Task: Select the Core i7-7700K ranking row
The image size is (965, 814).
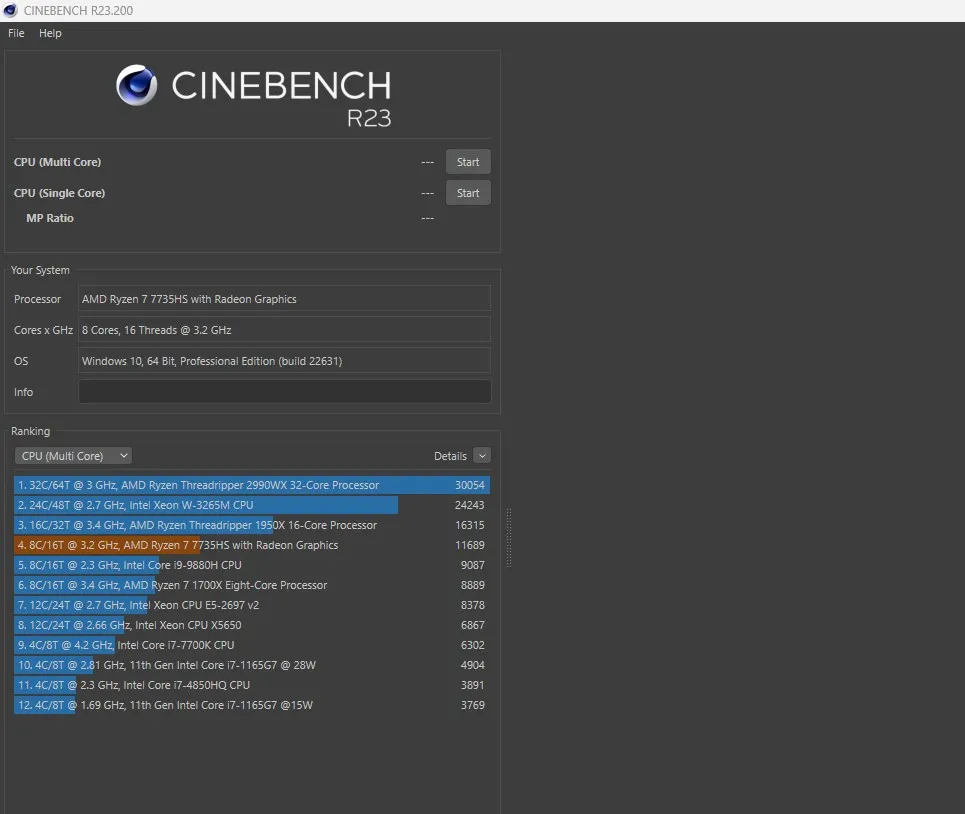Action: 252,645
